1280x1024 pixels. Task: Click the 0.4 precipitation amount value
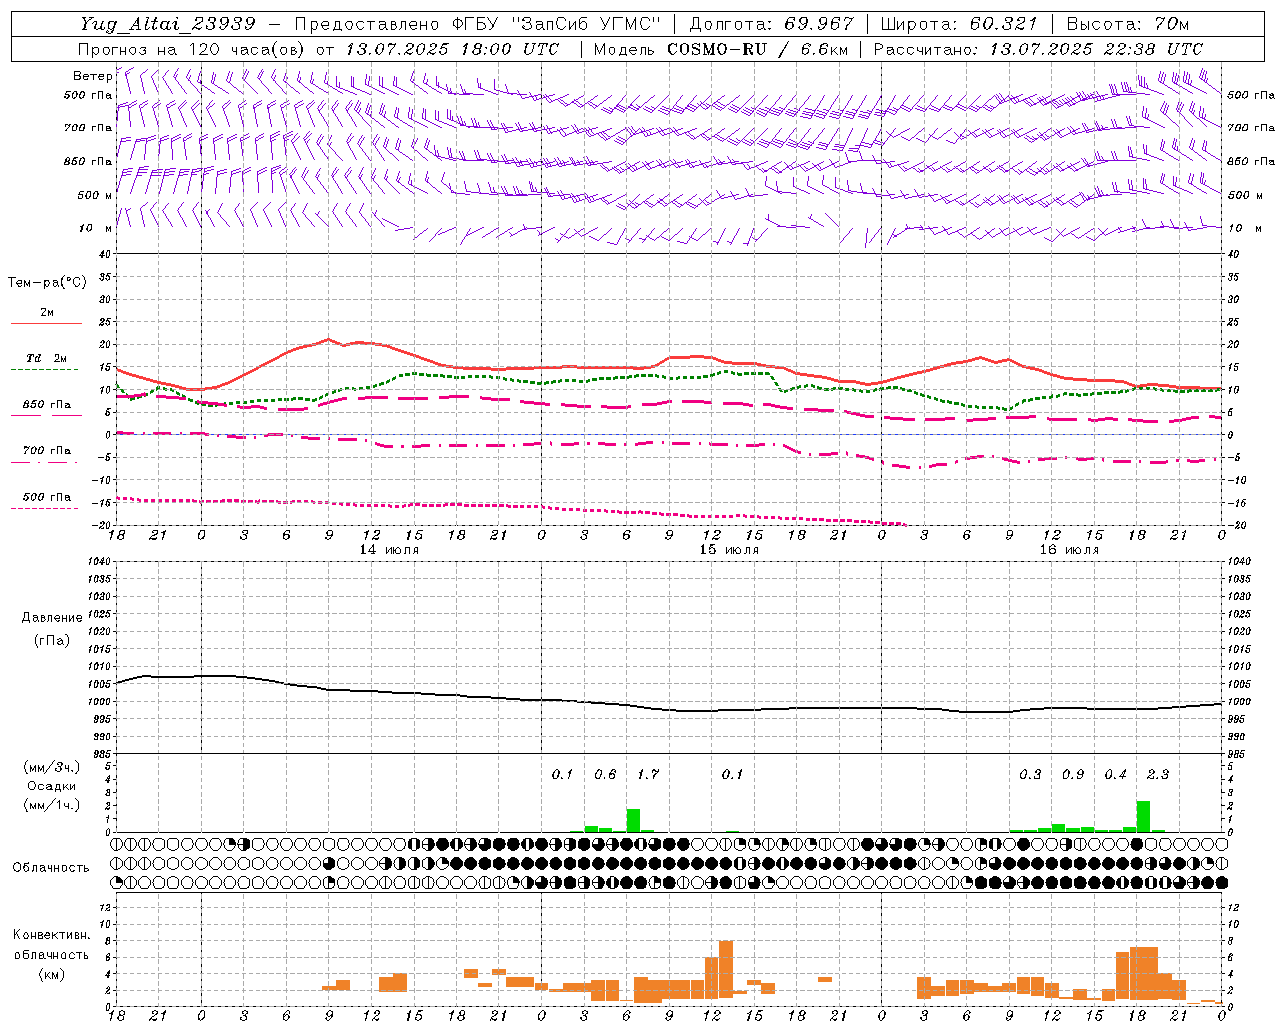pyautogui.click(x=1116, y=774)
